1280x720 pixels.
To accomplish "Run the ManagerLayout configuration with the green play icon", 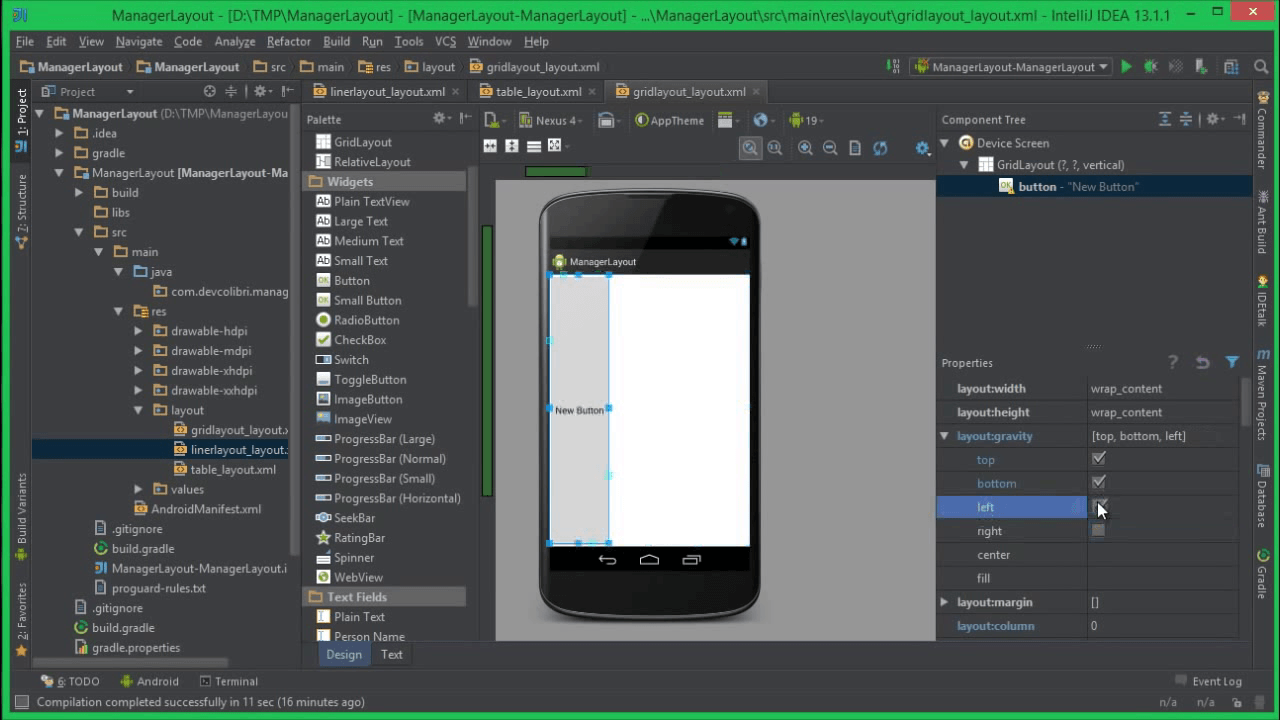I will point(1126,67).
